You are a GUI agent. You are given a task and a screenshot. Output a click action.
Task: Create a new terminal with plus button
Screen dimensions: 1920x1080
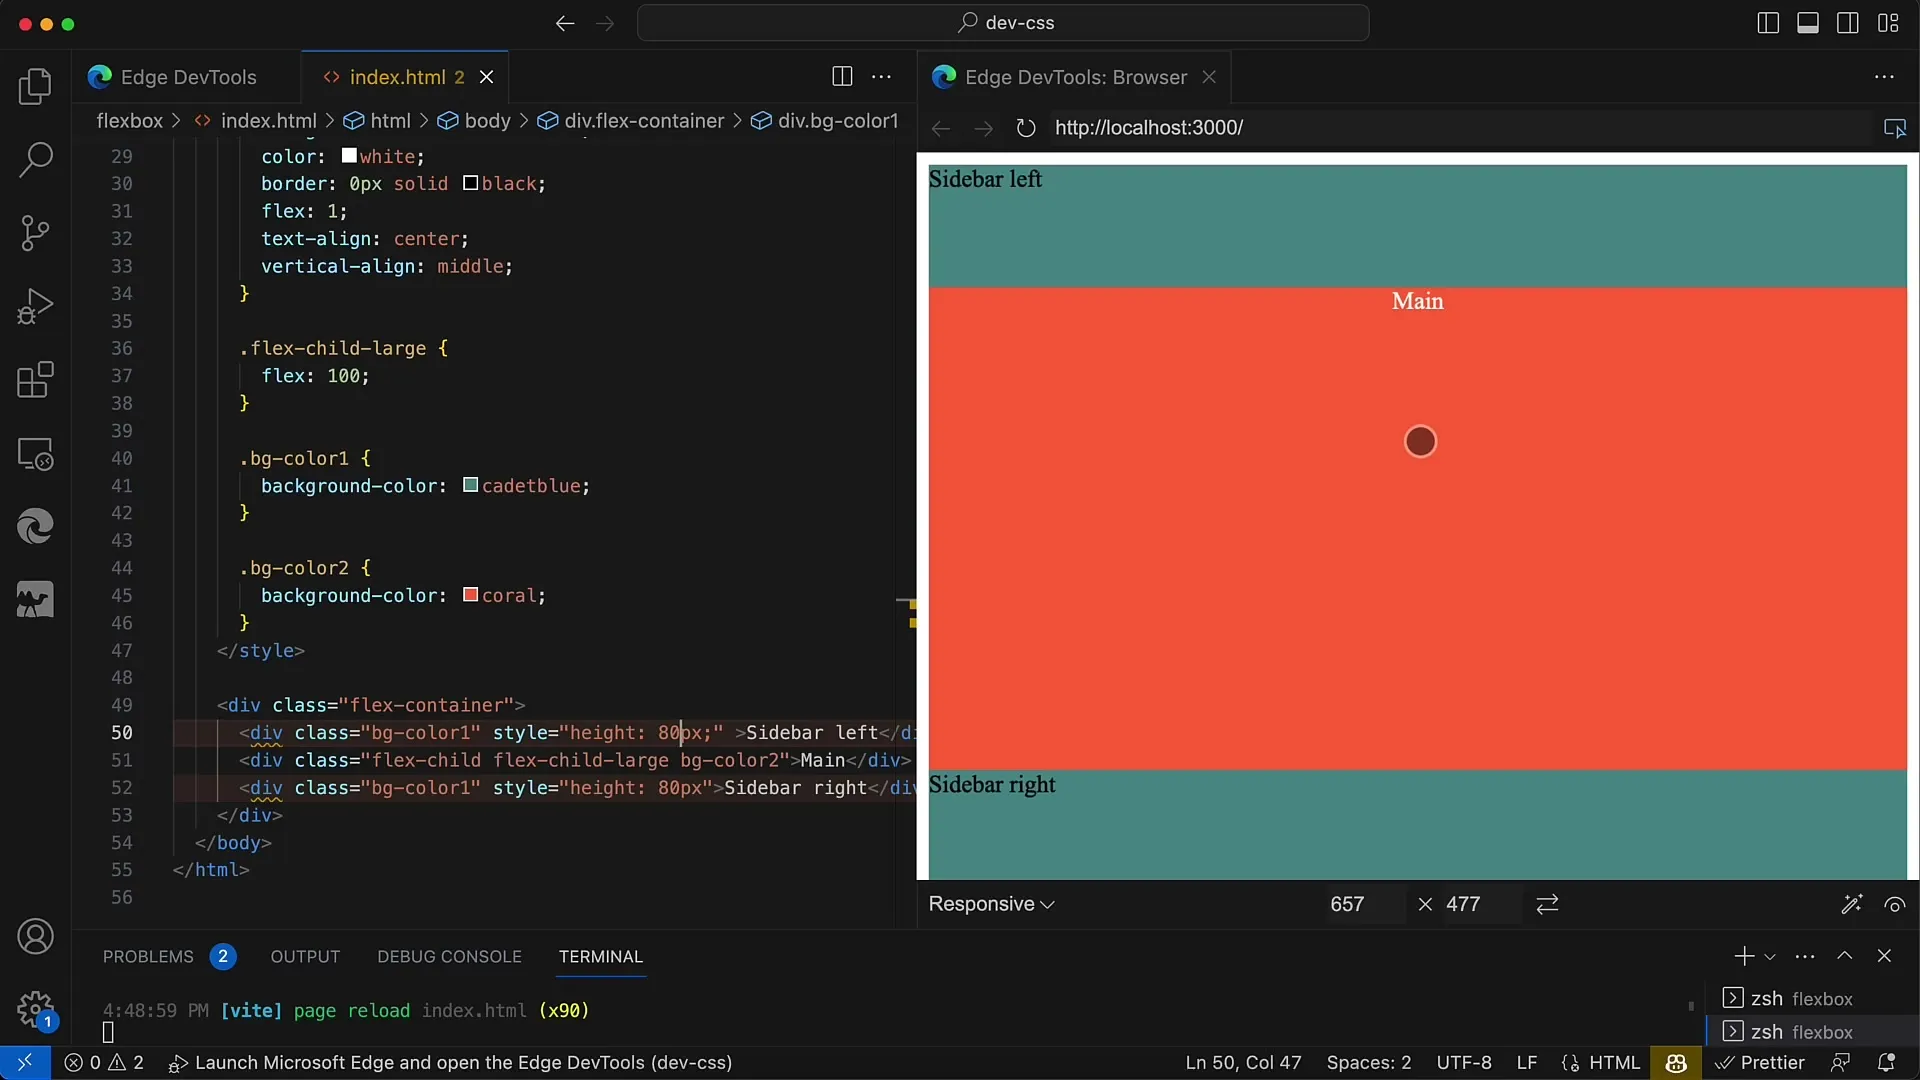coord(1744,956)
